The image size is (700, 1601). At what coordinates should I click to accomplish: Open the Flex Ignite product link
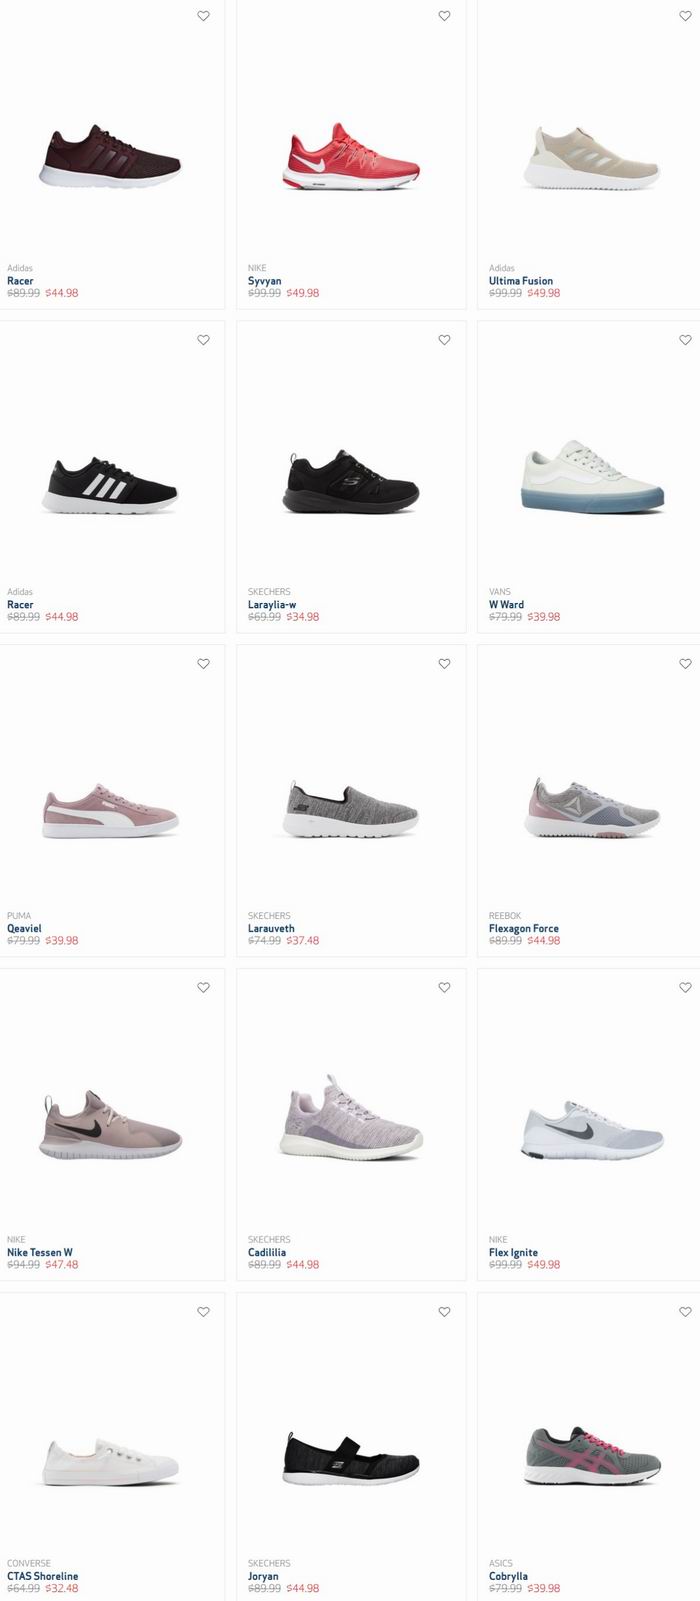[513, 1253]
